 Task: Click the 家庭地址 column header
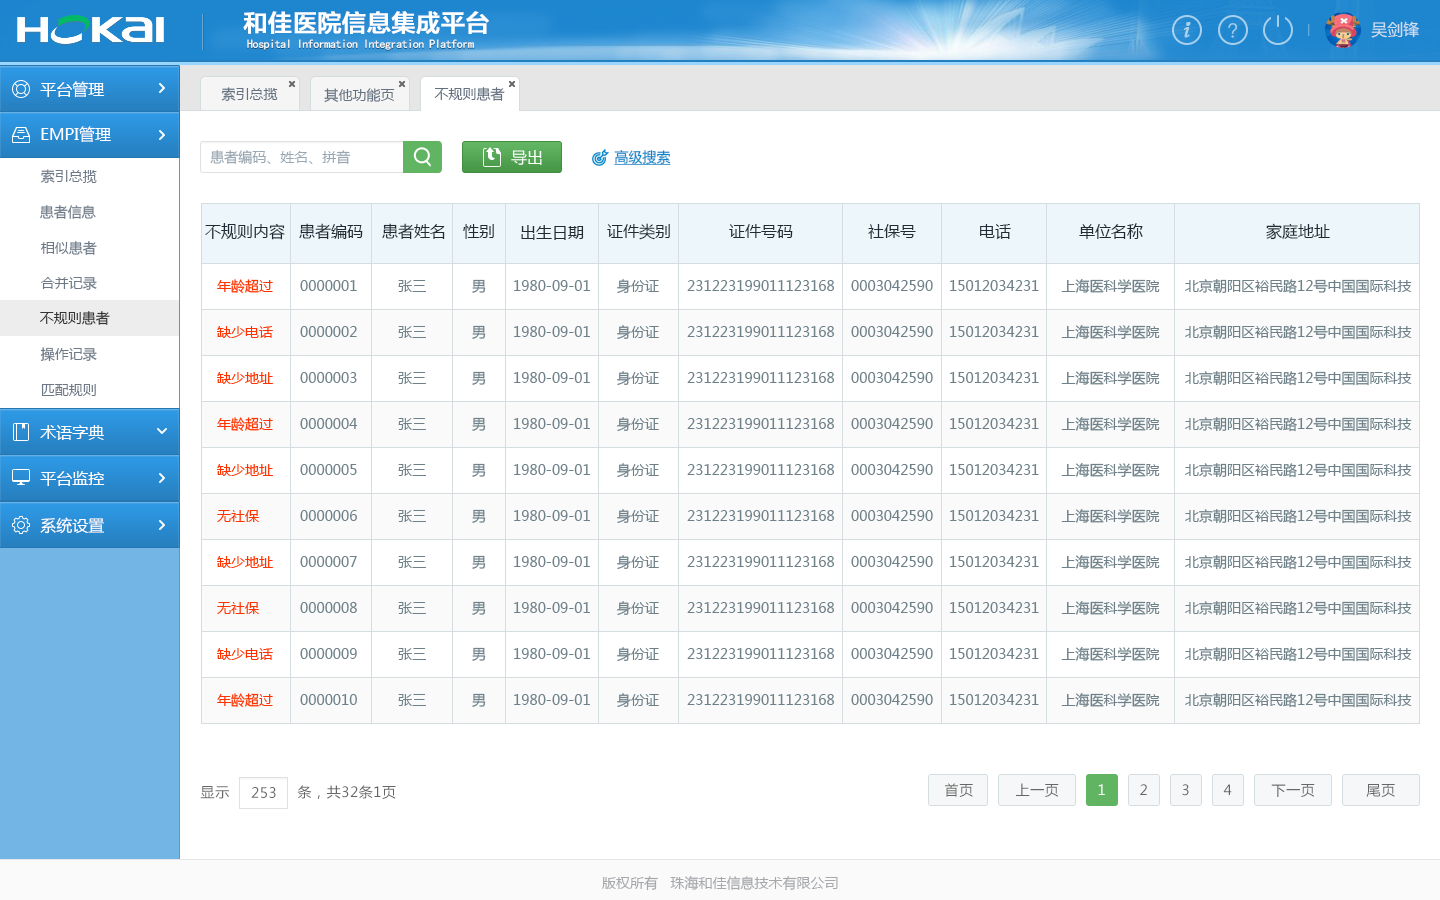tap(1298, 232)
